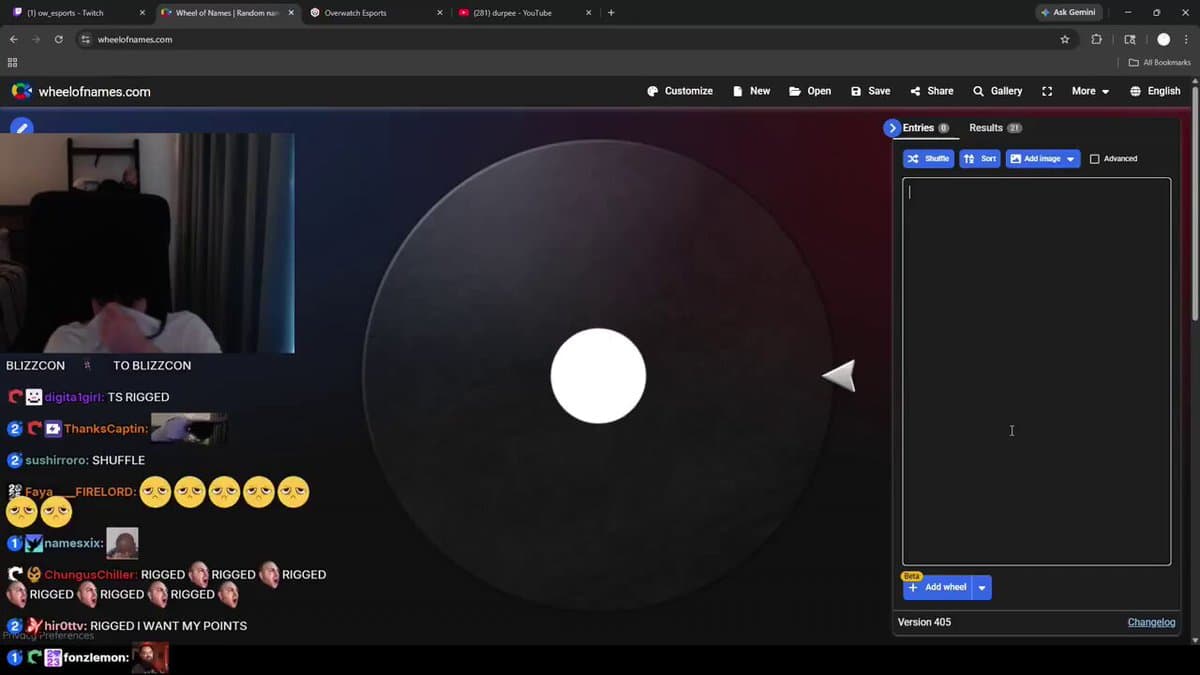The width and height of the screenshot is (1200, 675).
Task: Collapse the entries panel with the blue arrow
Action: (x=892, y=128)
